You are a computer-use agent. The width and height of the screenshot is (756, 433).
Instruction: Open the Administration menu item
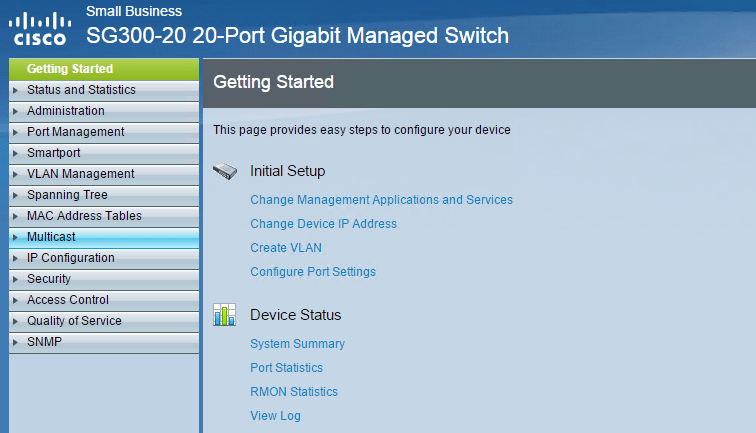[x=66, y=111]
